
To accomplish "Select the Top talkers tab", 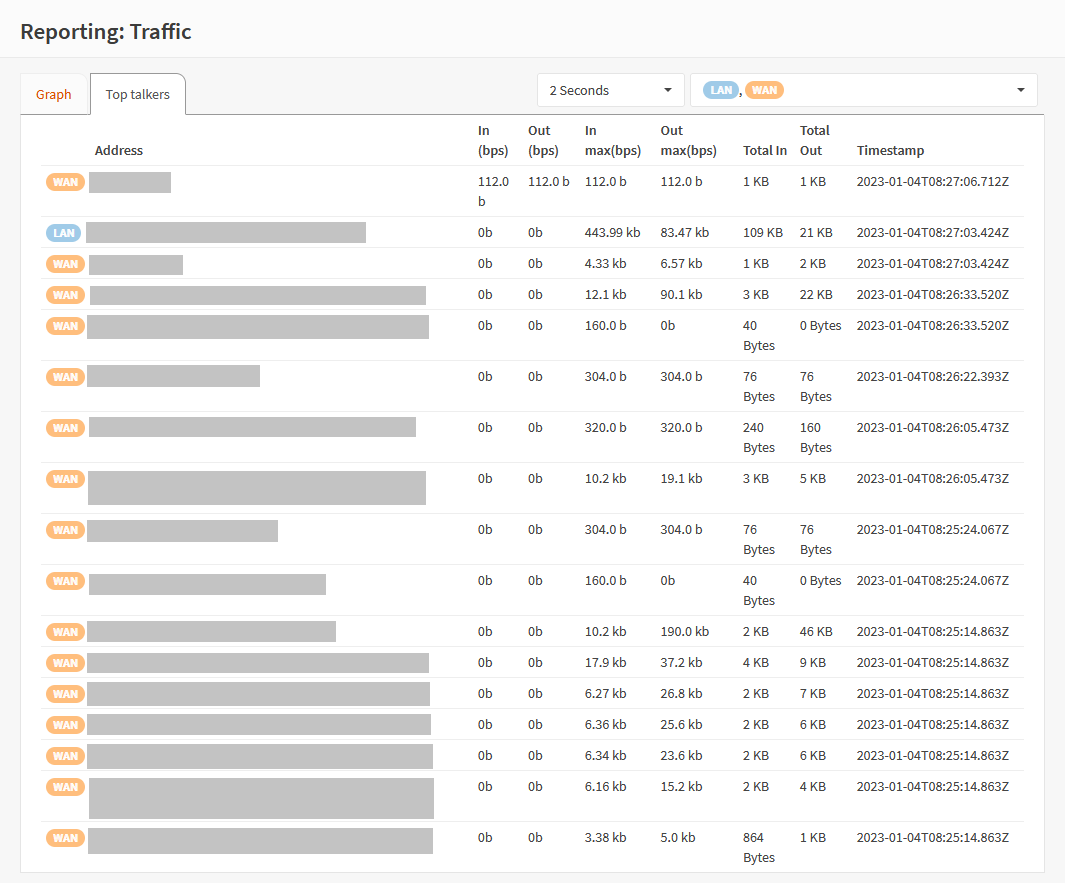I will click(138, 95).
